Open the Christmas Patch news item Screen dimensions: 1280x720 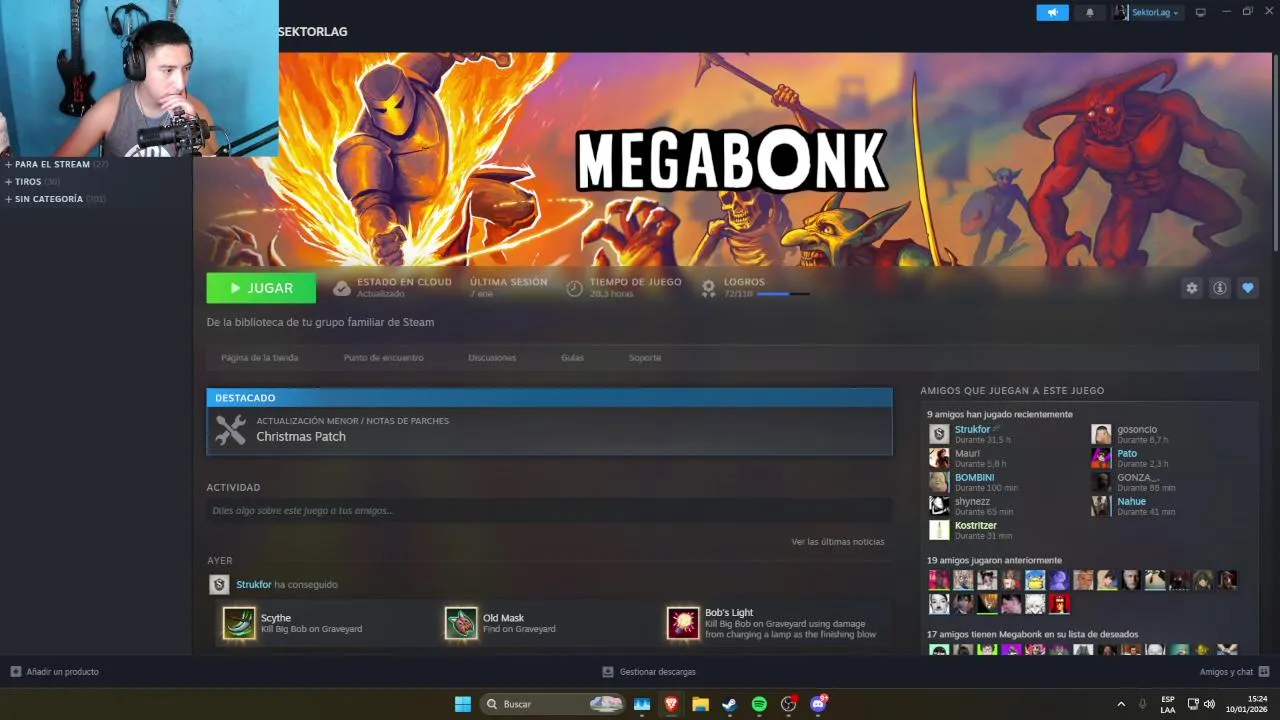coord(549,430)
